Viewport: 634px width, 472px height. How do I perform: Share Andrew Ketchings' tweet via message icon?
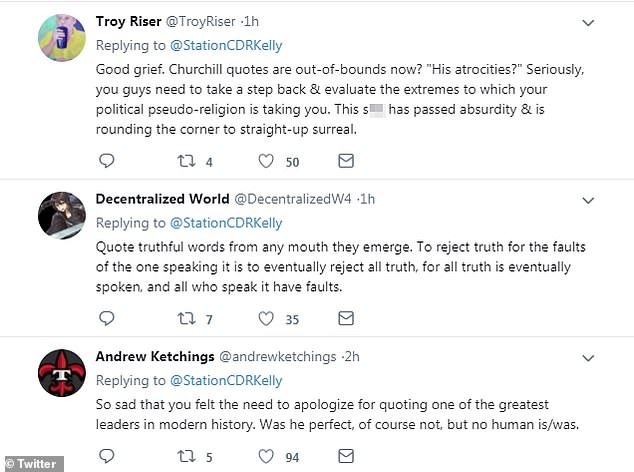point(346,457)
